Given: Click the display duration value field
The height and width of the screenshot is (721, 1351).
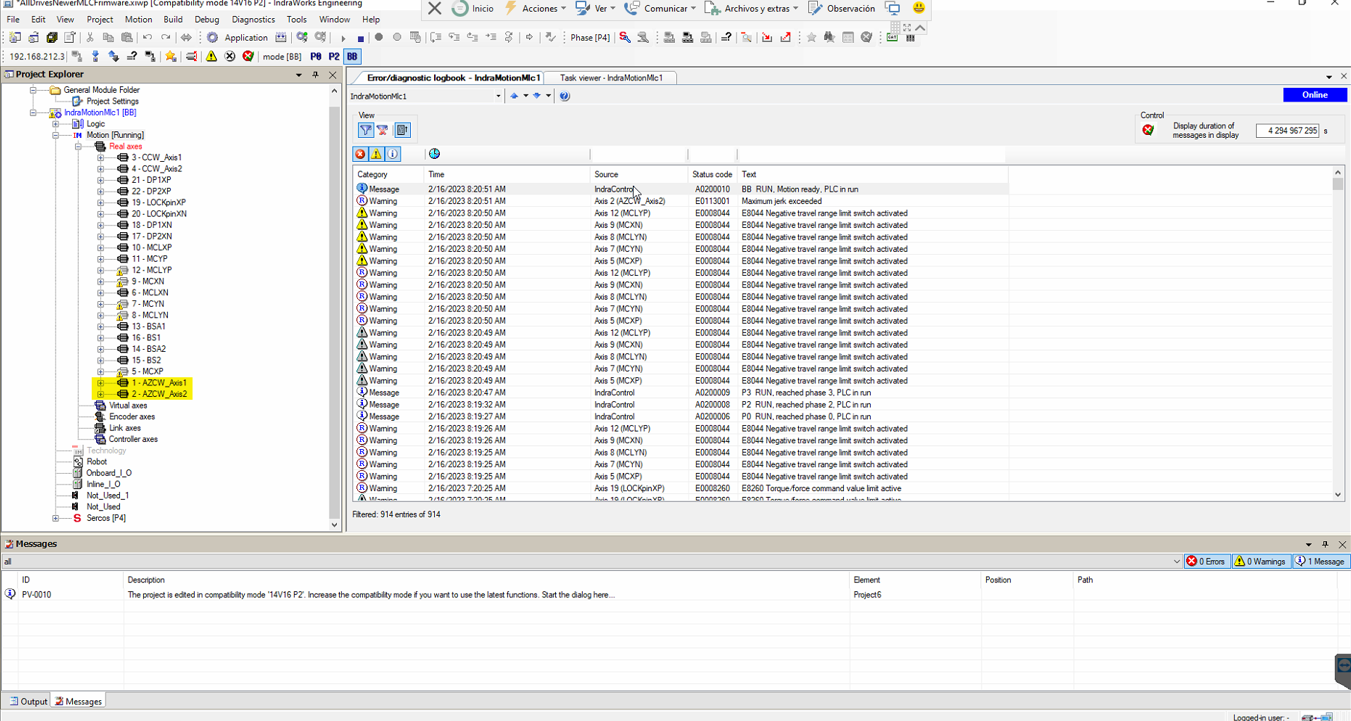Looking at the screenshot, I should pos(1288,130).
